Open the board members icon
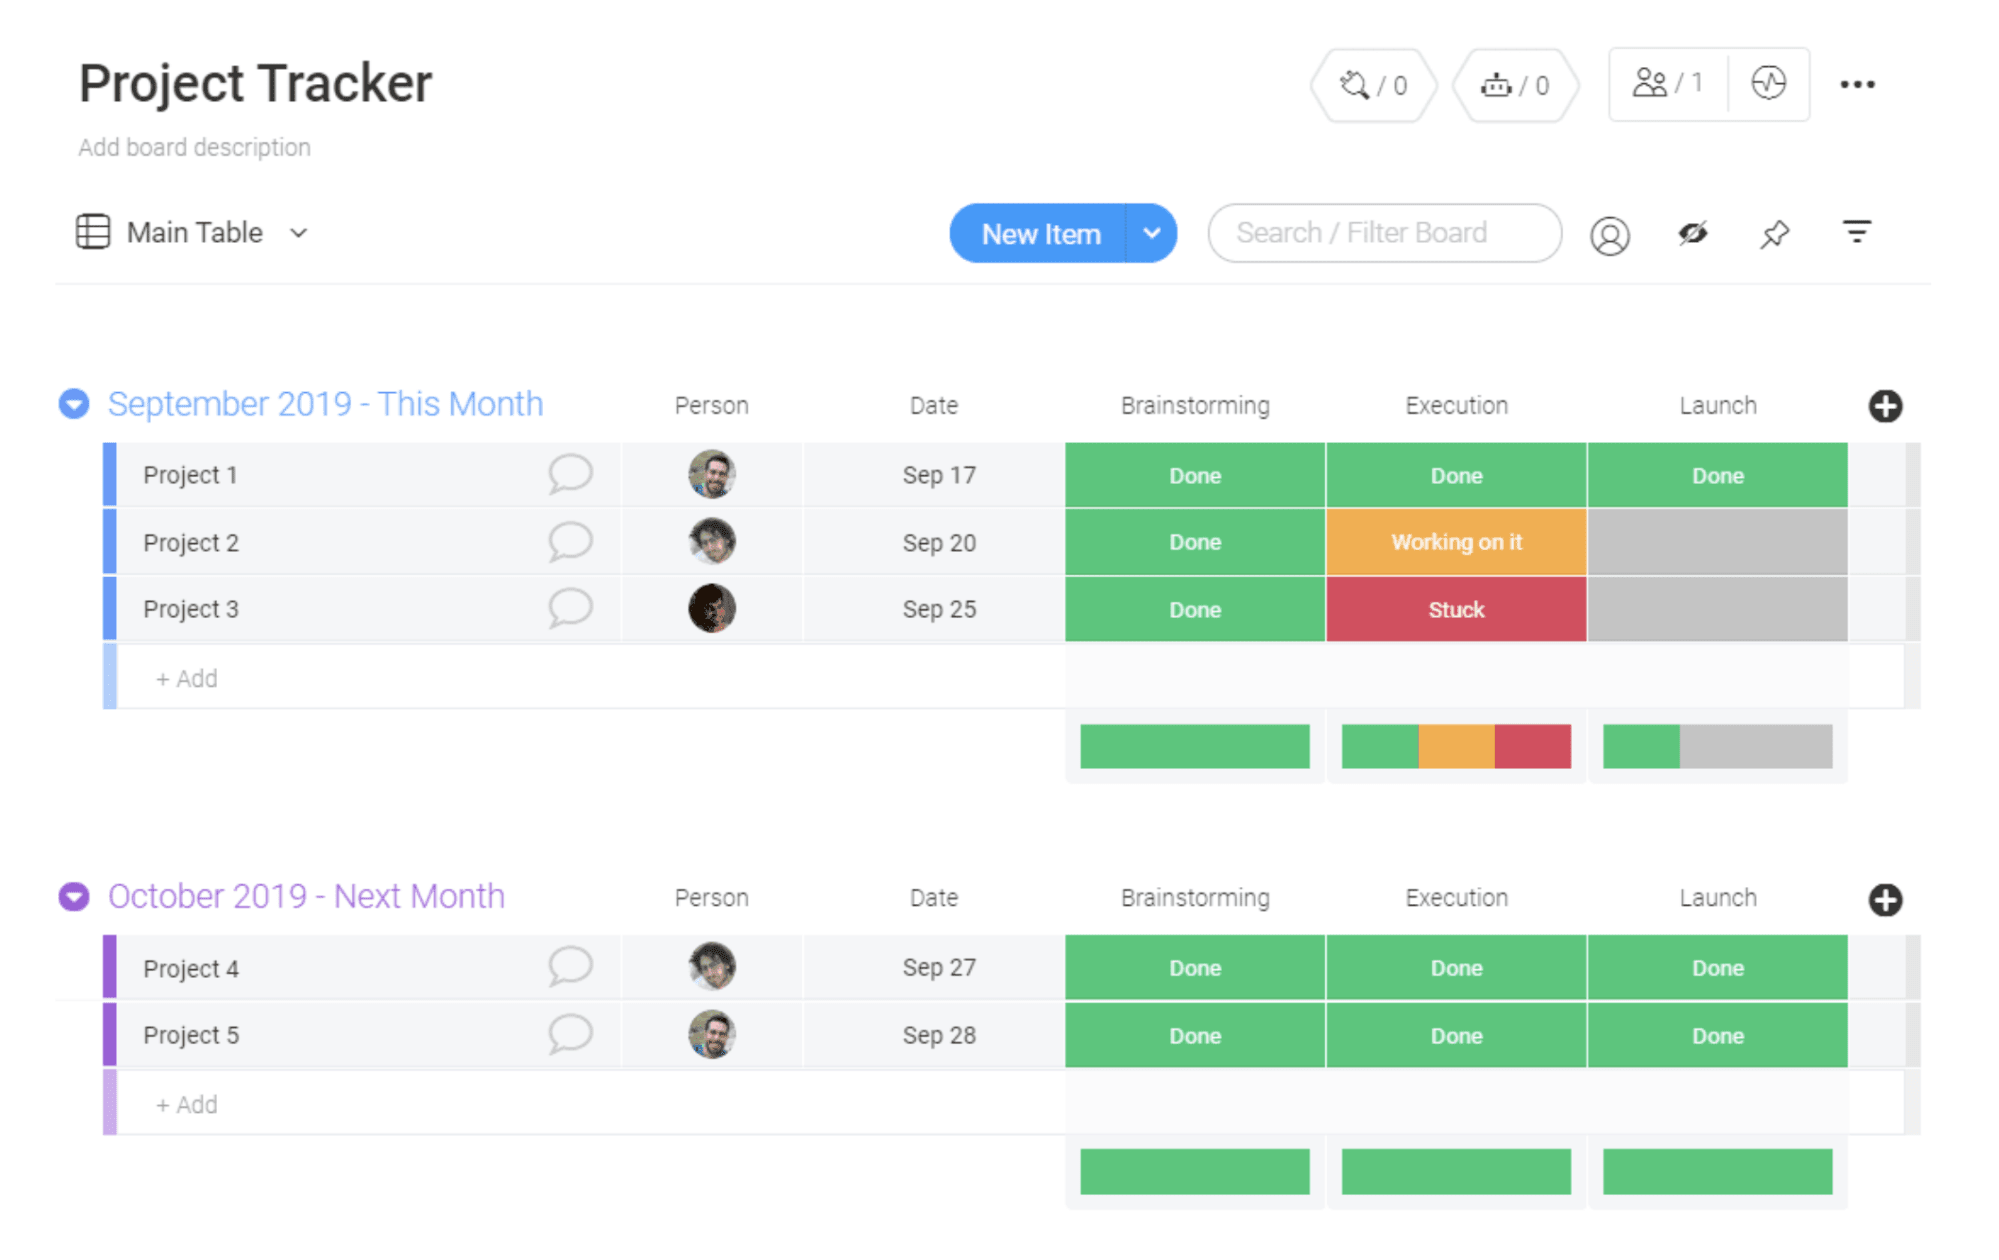 (x=1667, y=84)
